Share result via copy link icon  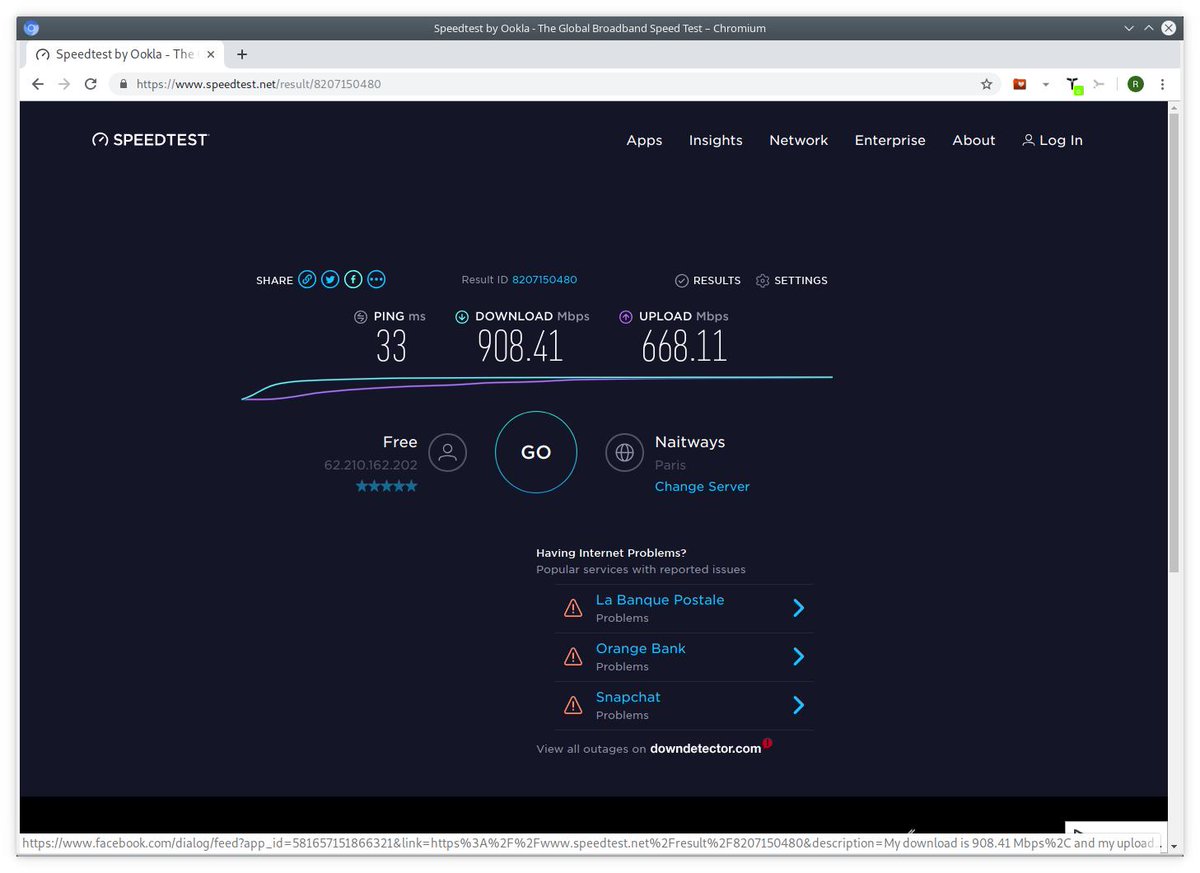pos(307,280)
